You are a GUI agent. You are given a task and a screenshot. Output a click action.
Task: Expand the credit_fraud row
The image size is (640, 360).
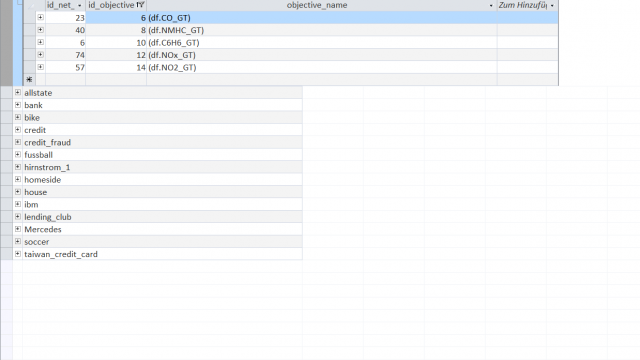coord(18,142)
